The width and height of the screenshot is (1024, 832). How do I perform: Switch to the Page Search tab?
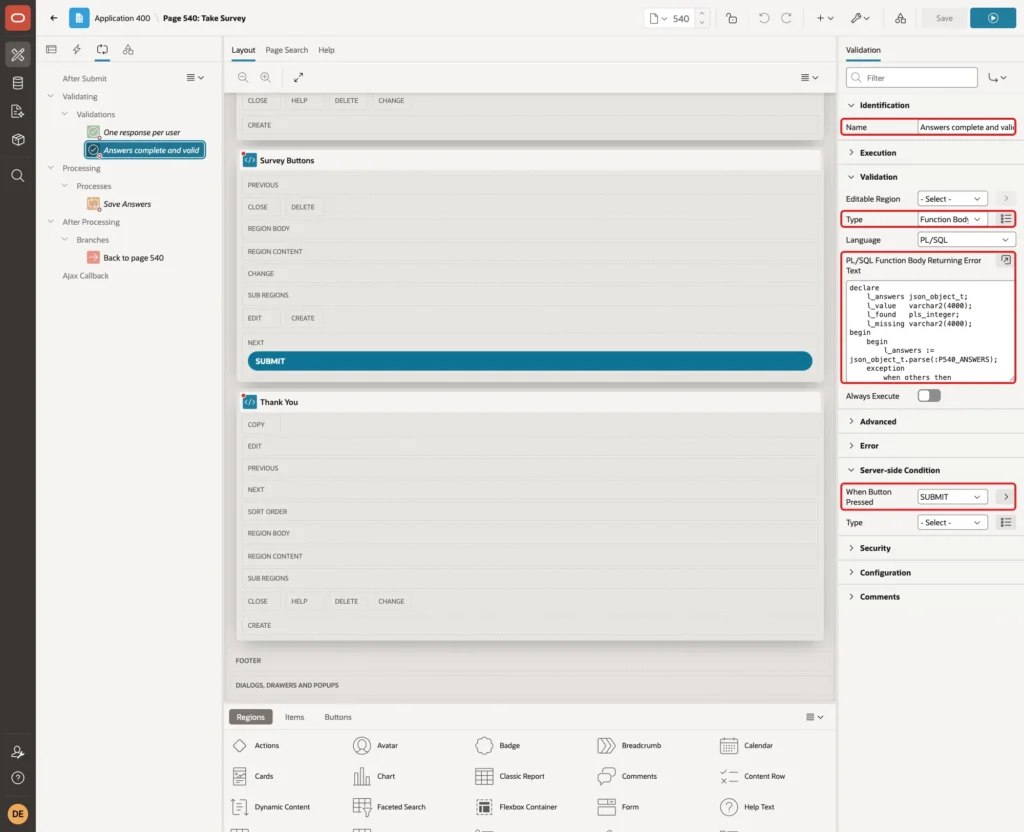[286, 50]
